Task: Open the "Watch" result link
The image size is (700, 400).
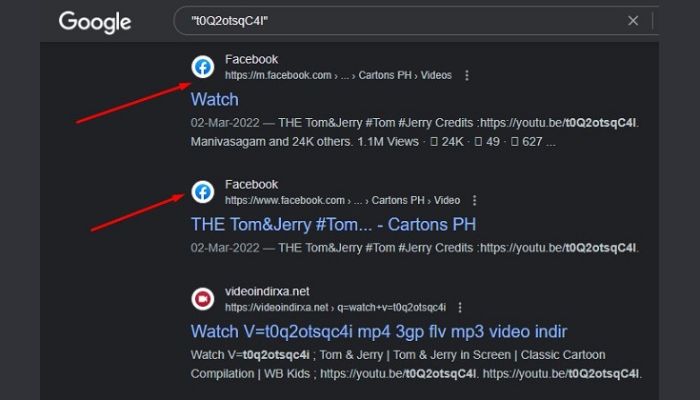Action: point(215,99)
